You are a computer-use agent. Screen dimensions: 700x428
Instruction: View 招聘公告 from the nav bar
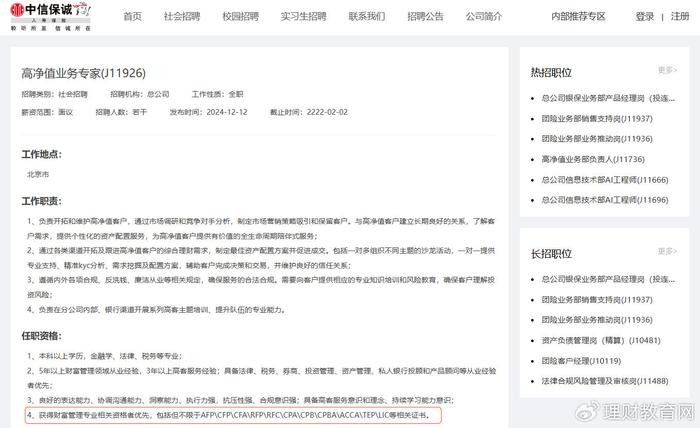pos(425,17)
